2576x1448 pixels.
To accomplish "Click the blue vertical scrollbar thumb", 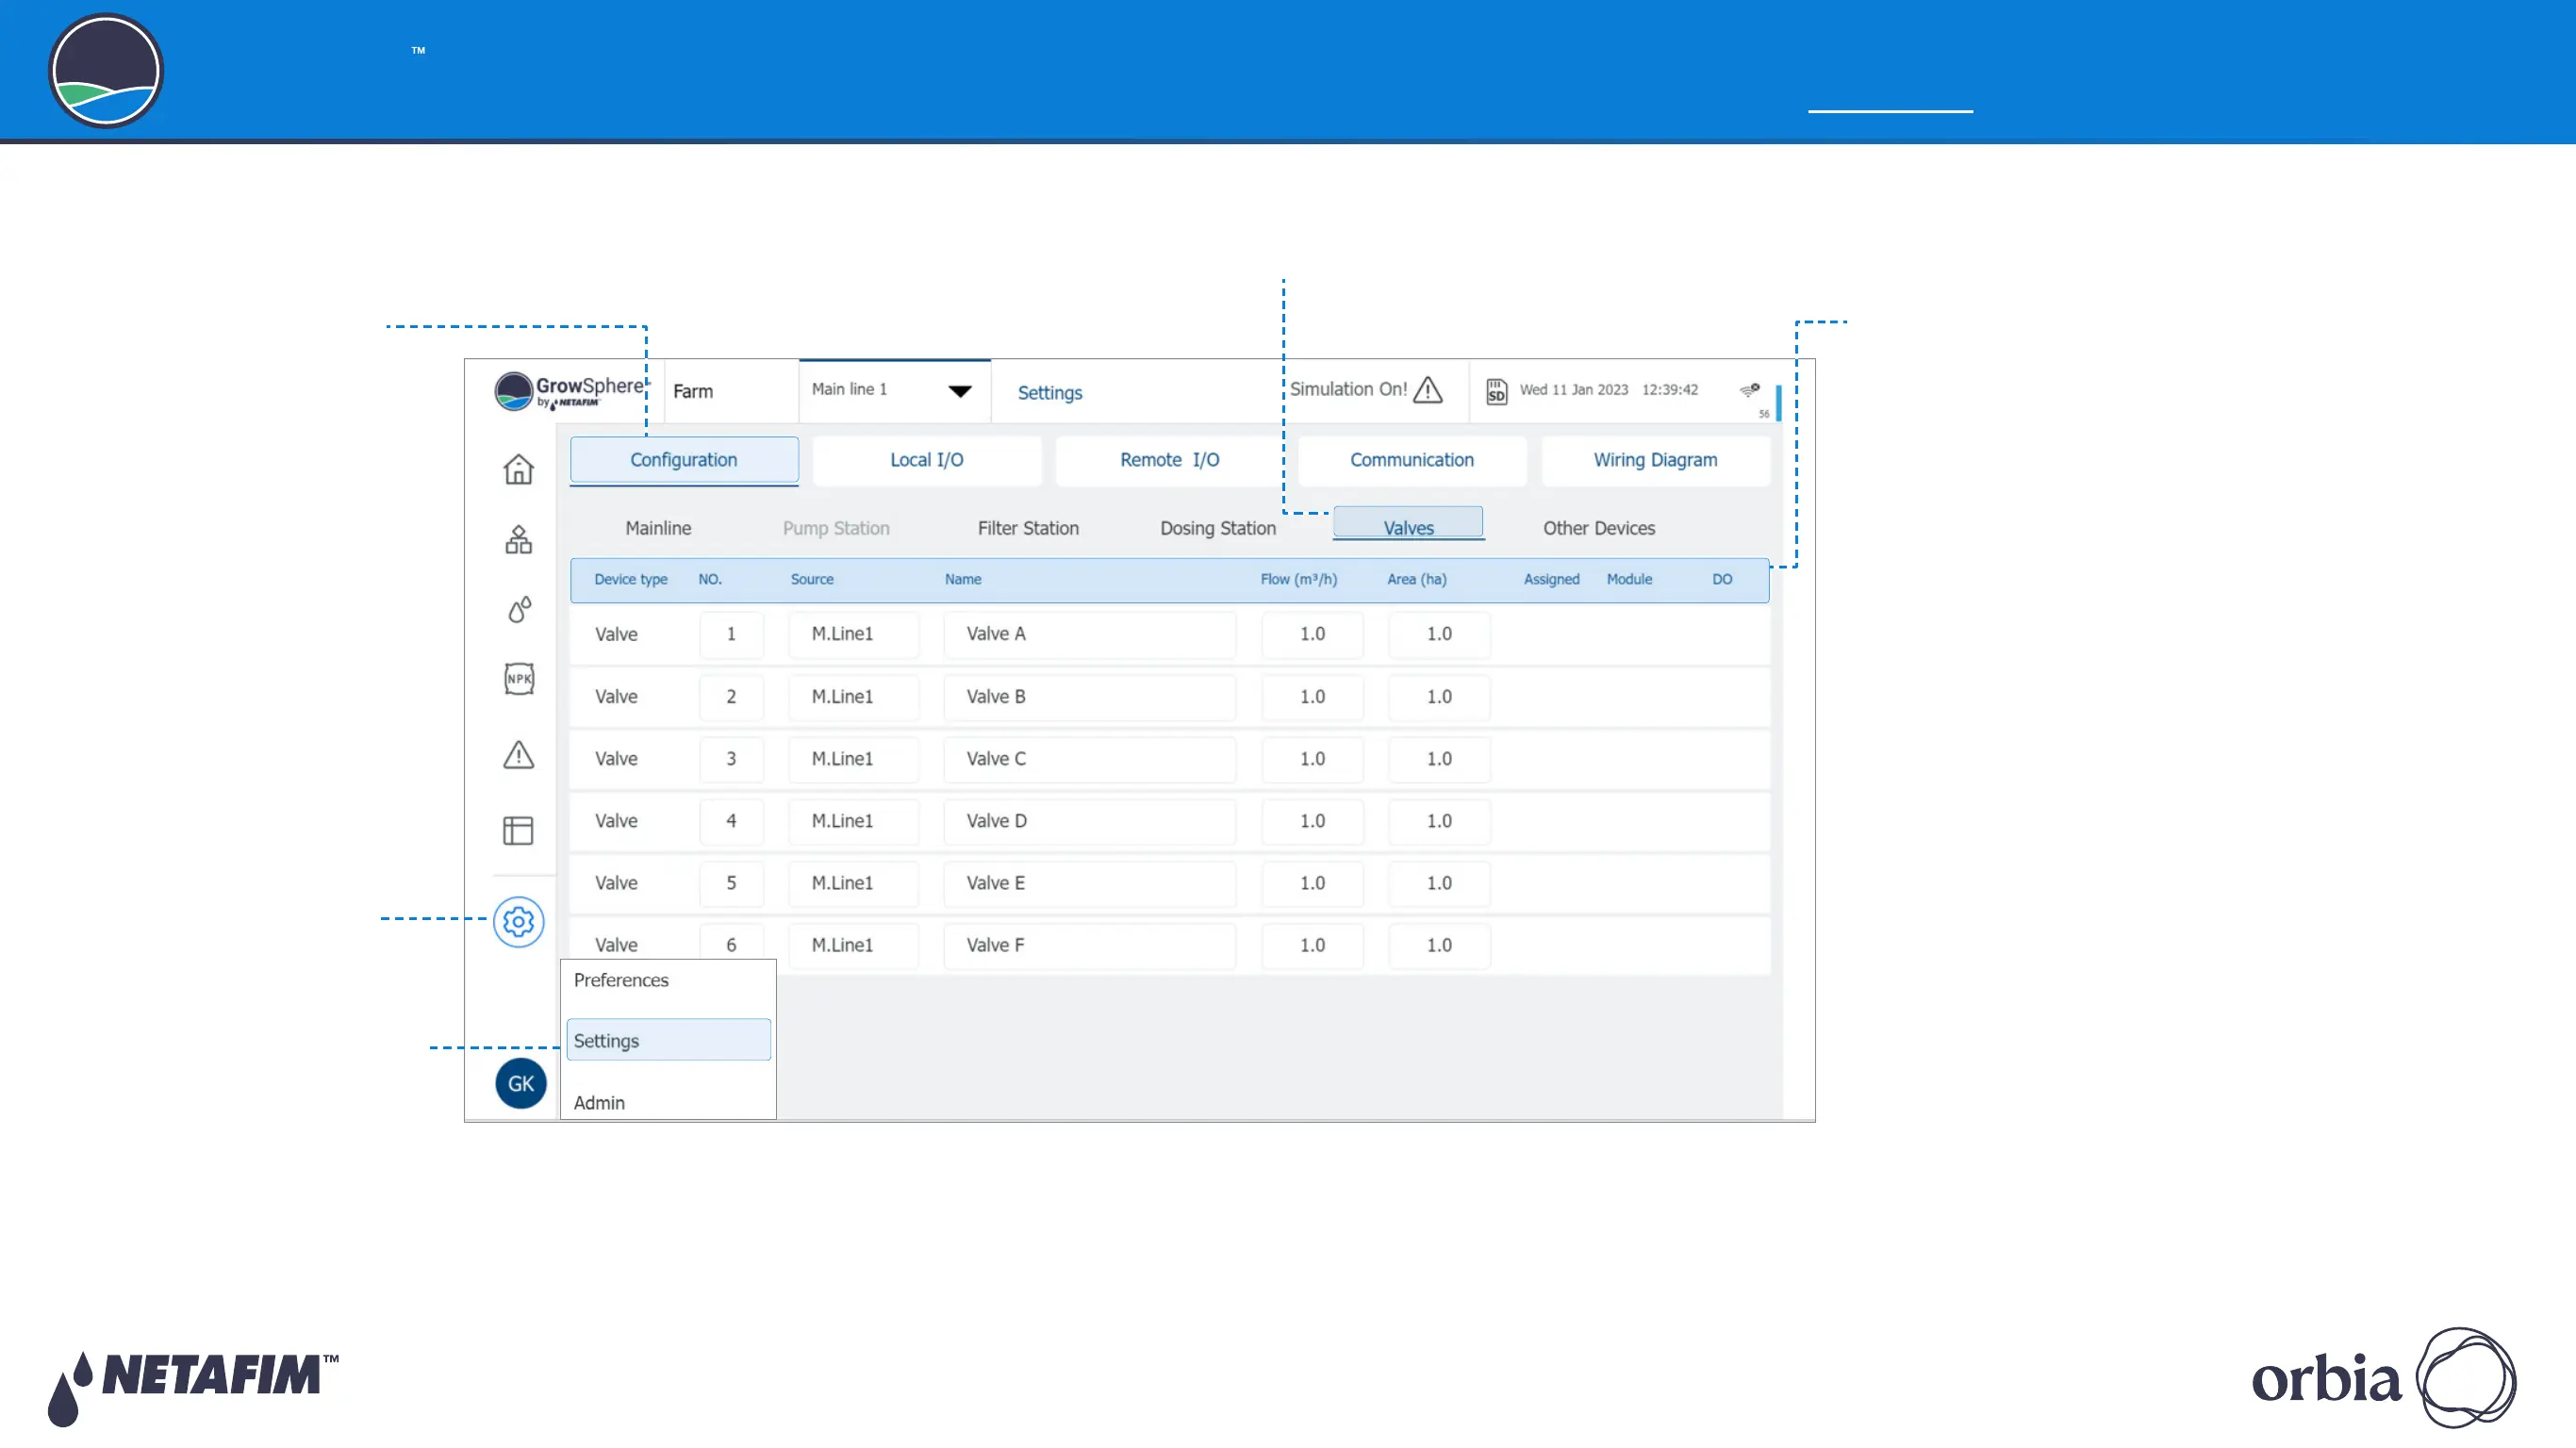I will 1778,403.
